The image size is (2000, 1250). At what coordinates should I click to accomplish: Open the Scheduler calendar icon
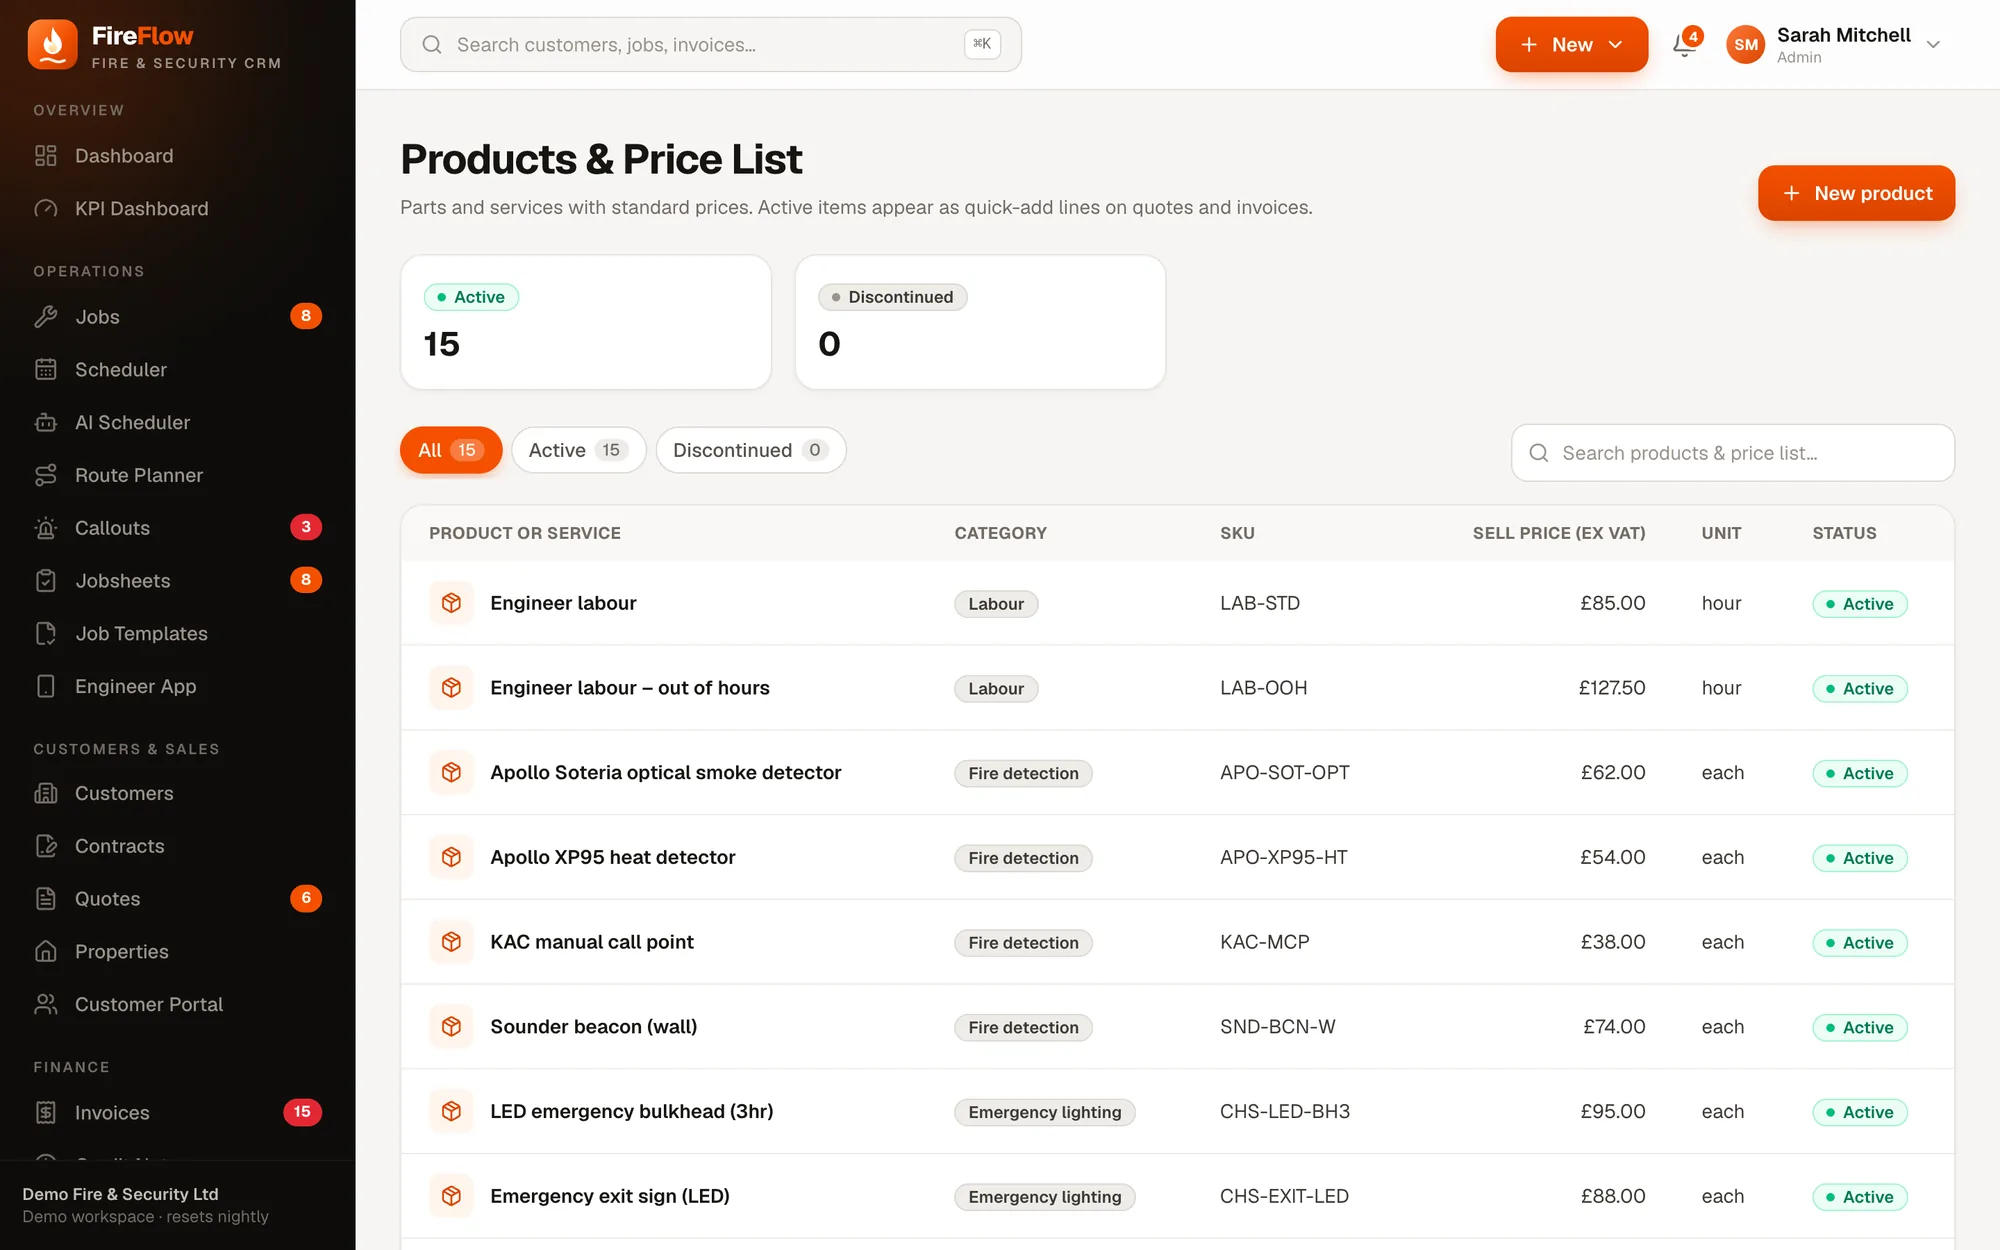tap(46, 370)
